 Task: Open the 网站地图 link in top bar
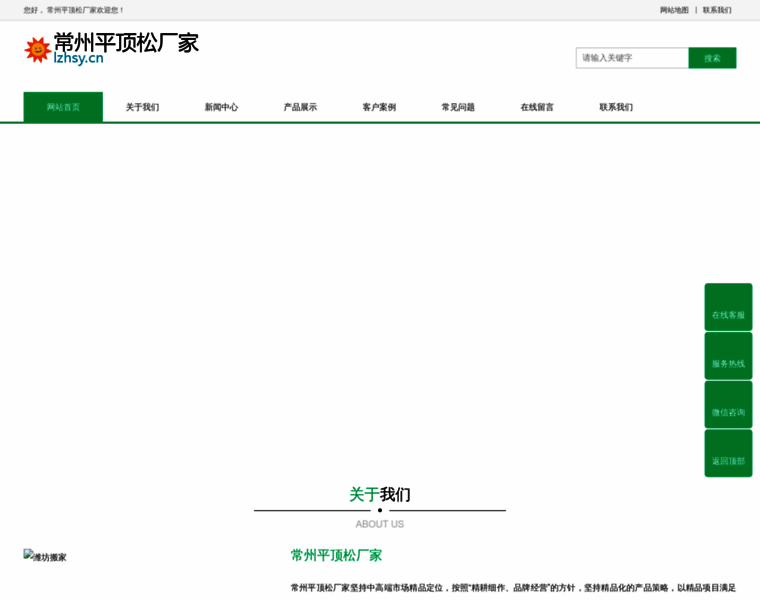674,10
